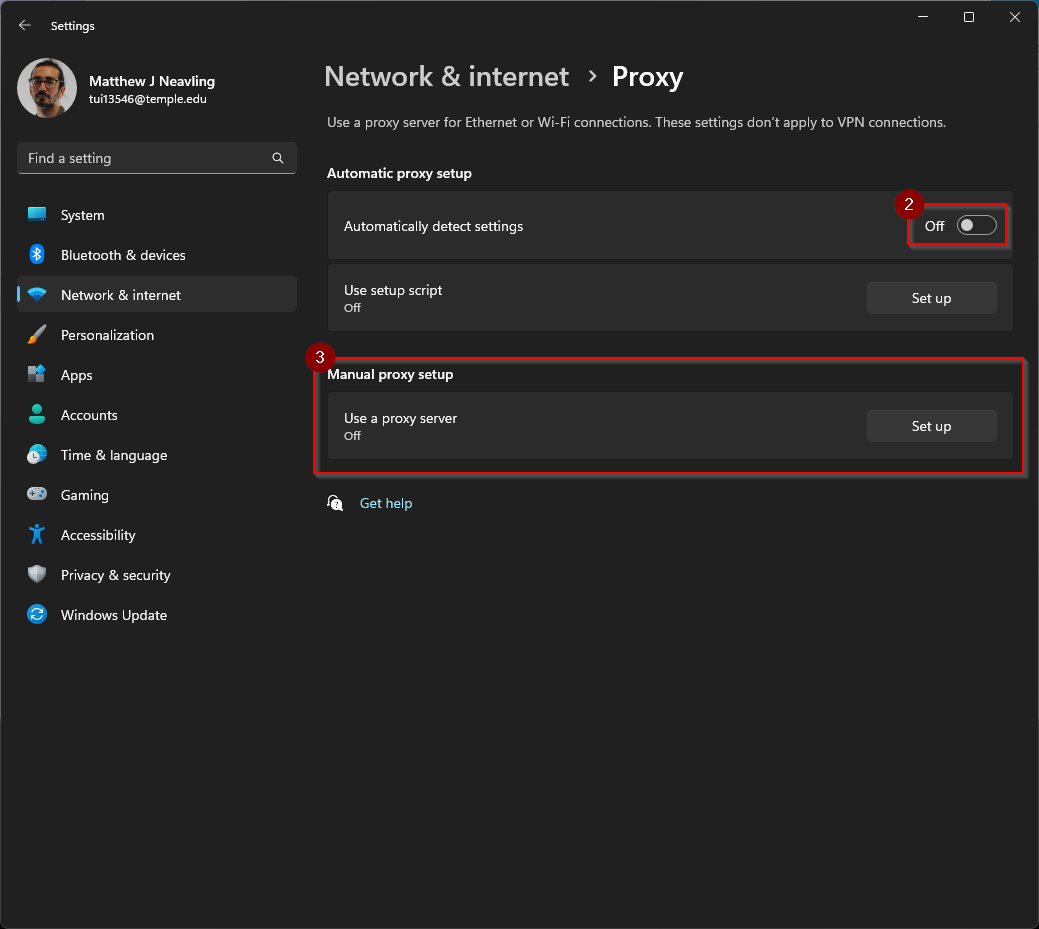This screenshot has width=1039, height=929.
Task: Toggle Automatically detect settings switch
Action: click(976, 225)
